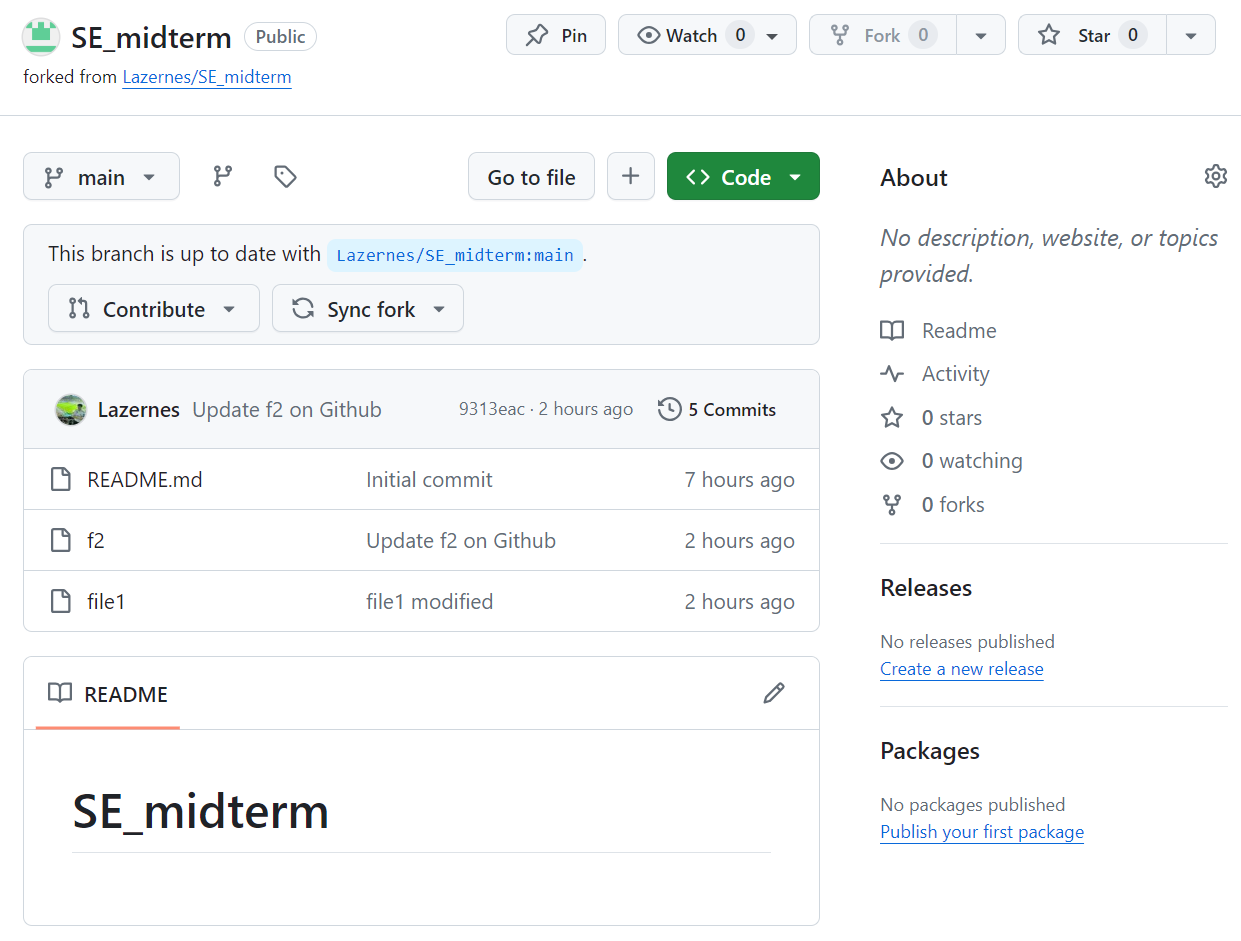Open upstream Lazernes/SE_midterm link
This screenshot has height=941, width=1241.
207,77
